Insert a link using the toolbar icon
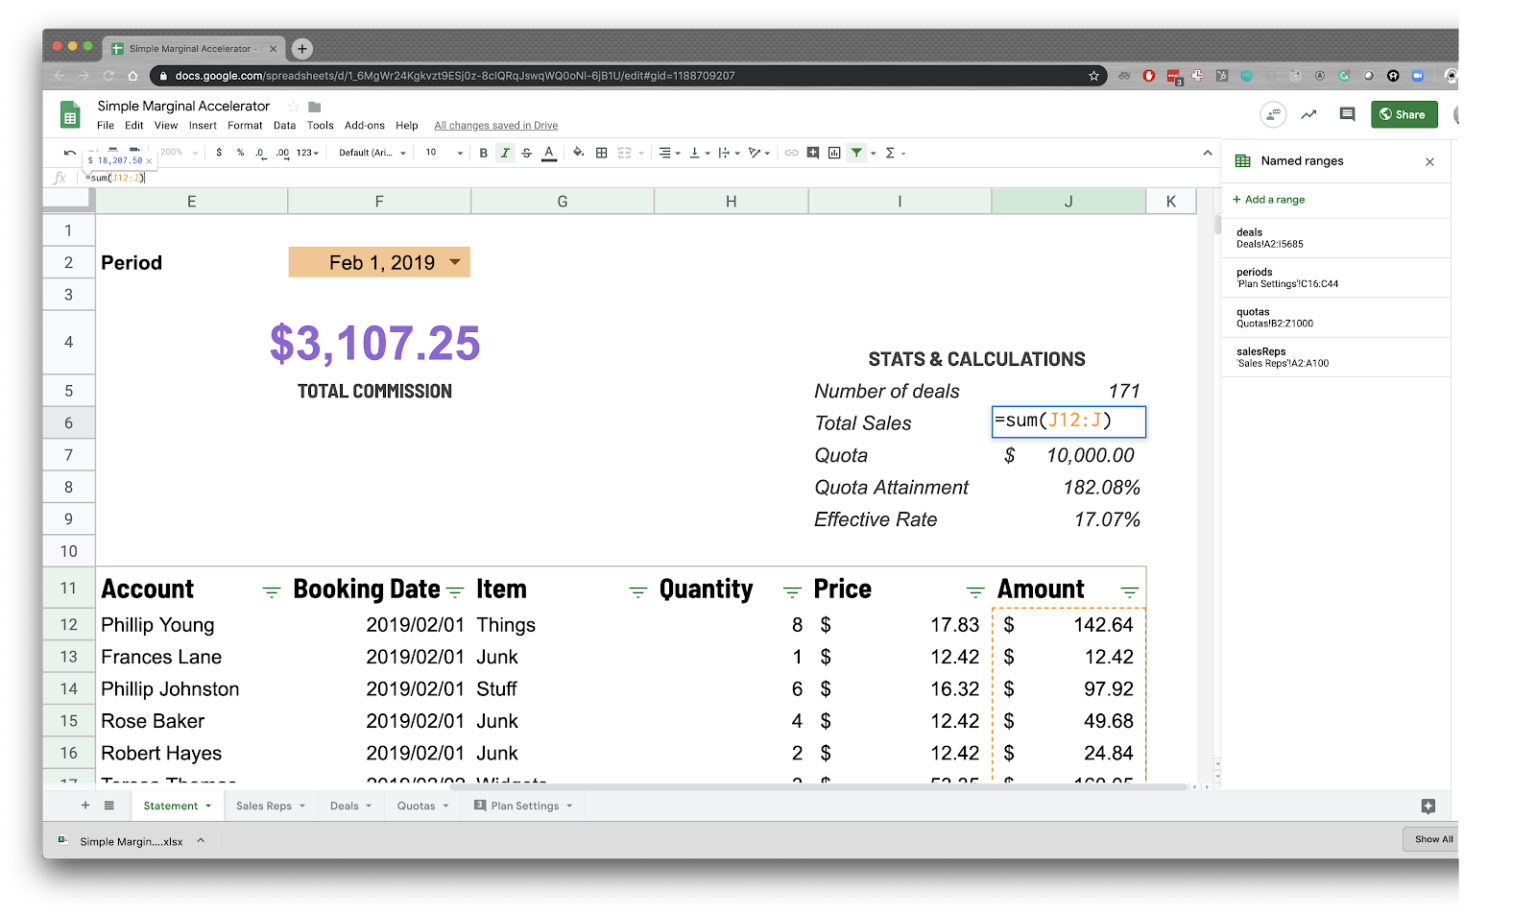Image resolution: width=1536 pixels, height=915 pixels. pos(793,152)
